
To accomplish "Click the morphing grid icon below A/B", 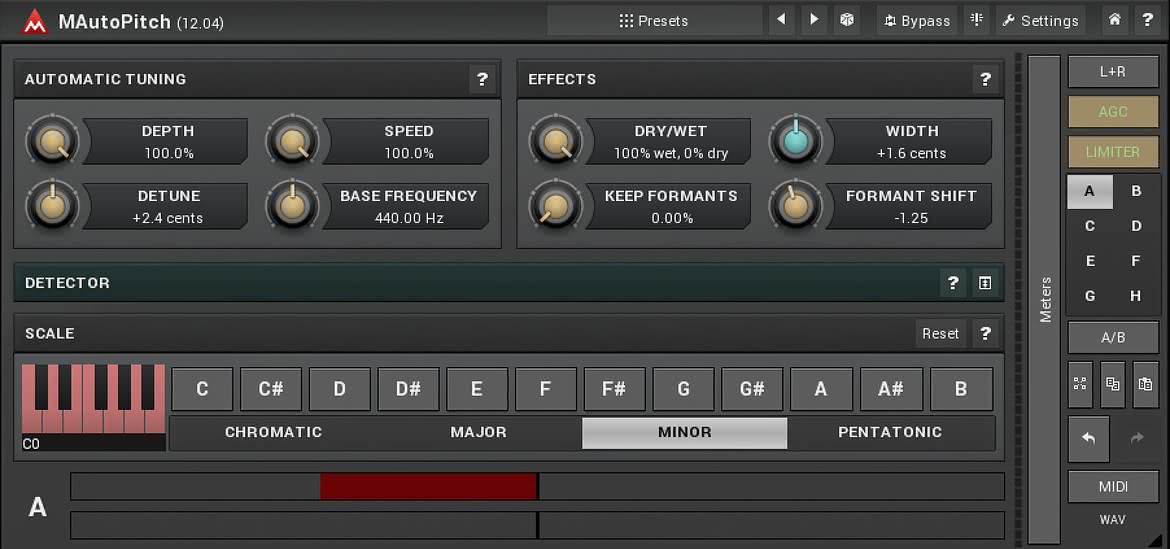I will [x=1080, y=384].
